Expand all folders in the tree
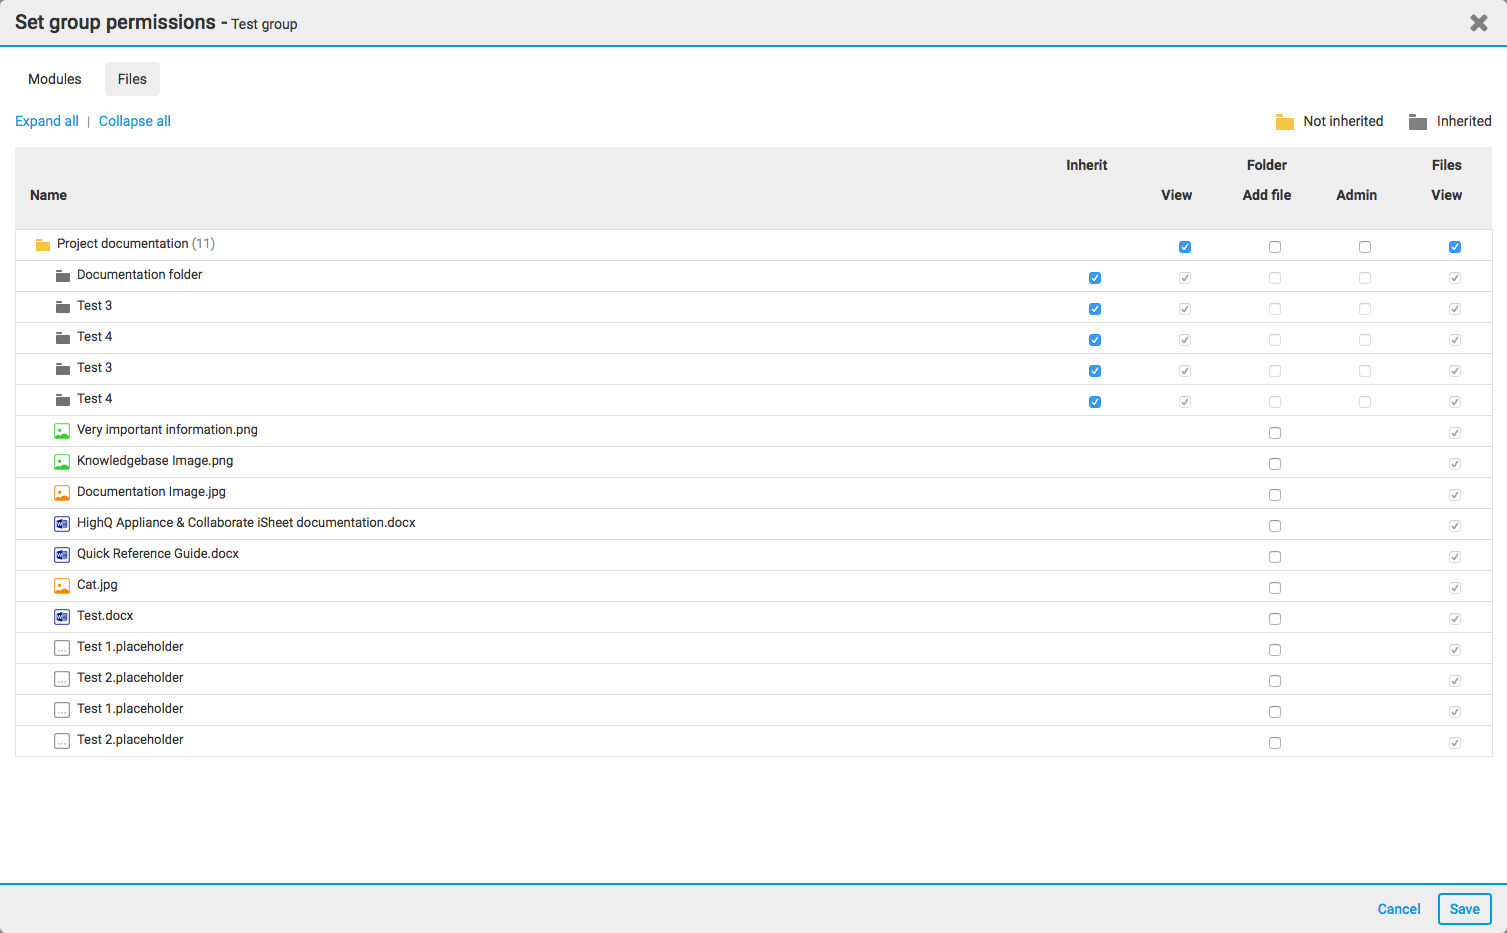The width and height of the screenshot is (1507, 933). coord(47,121)
